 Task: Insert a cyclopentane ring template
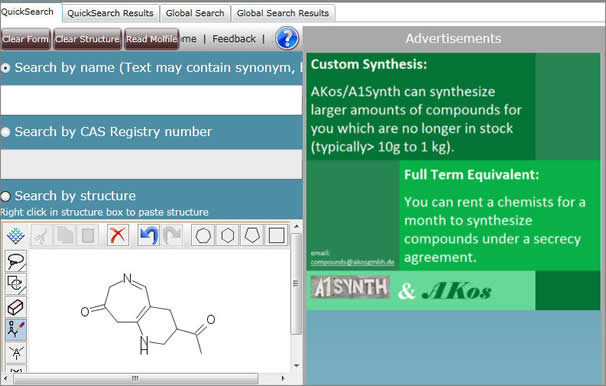[252, 235]
